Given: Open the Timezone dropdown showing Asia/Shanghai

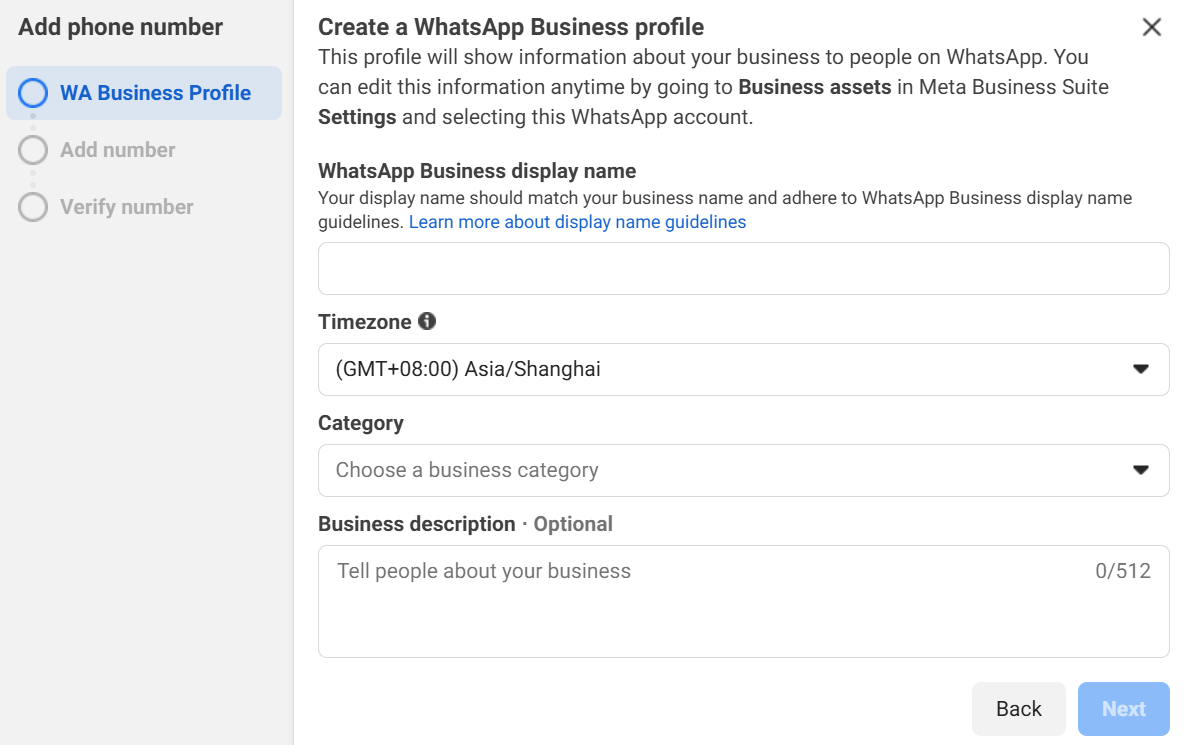Looking at the screenshot, I should pos(743,369).
